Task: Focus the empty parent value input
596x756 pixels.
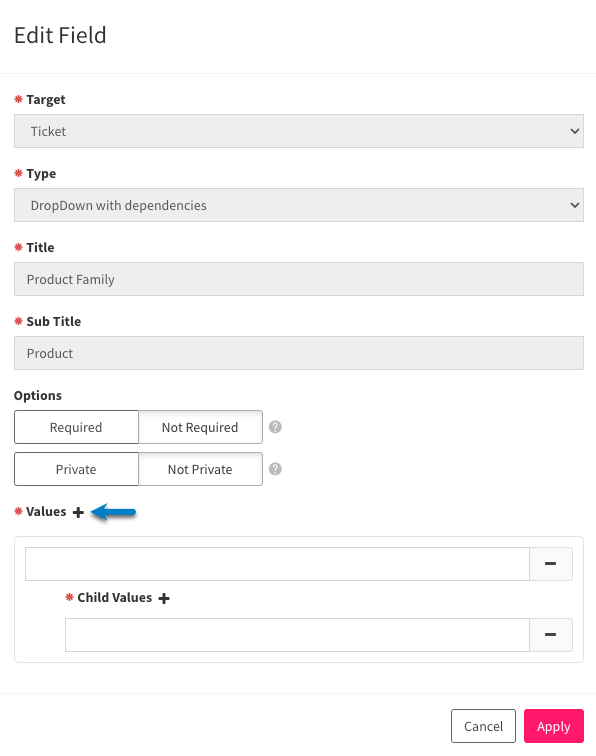Action: coord(277,564)
